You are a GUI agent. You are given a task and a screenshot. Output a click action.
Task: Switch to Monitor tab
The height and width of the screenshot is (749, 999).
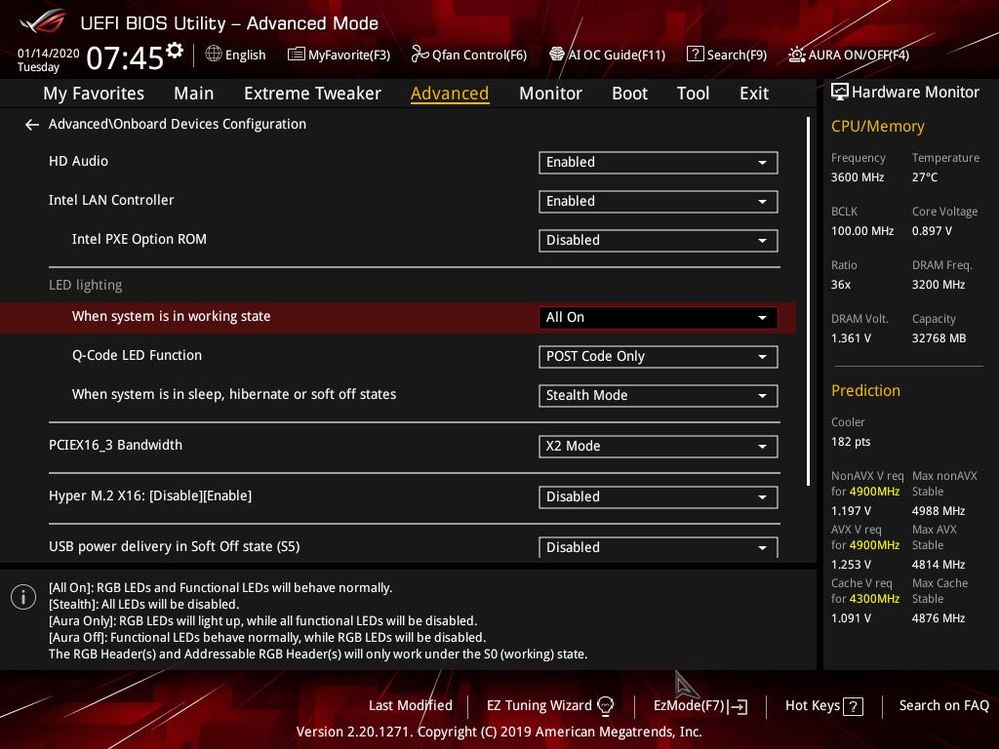(x=550, y=94)
